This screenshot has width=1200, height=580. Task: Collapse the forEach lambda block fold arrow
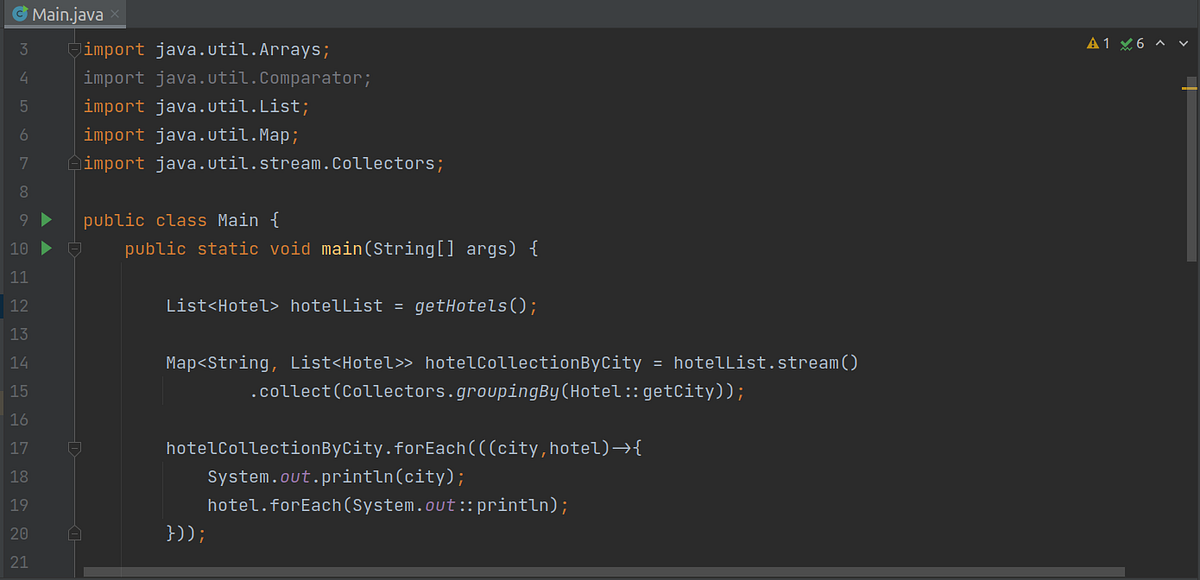coord(74,448)
